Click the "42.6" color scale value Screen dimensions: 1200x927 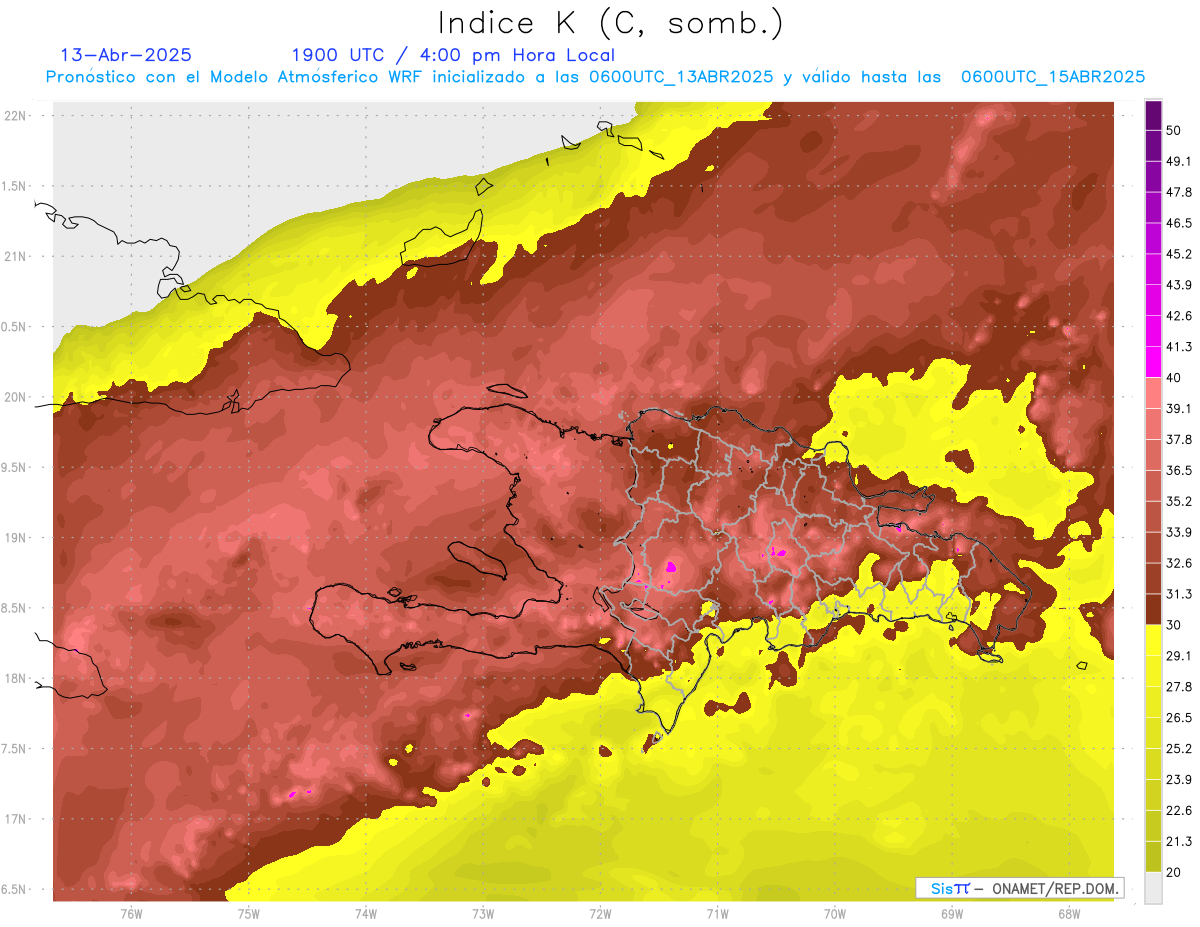[1179, 316]
